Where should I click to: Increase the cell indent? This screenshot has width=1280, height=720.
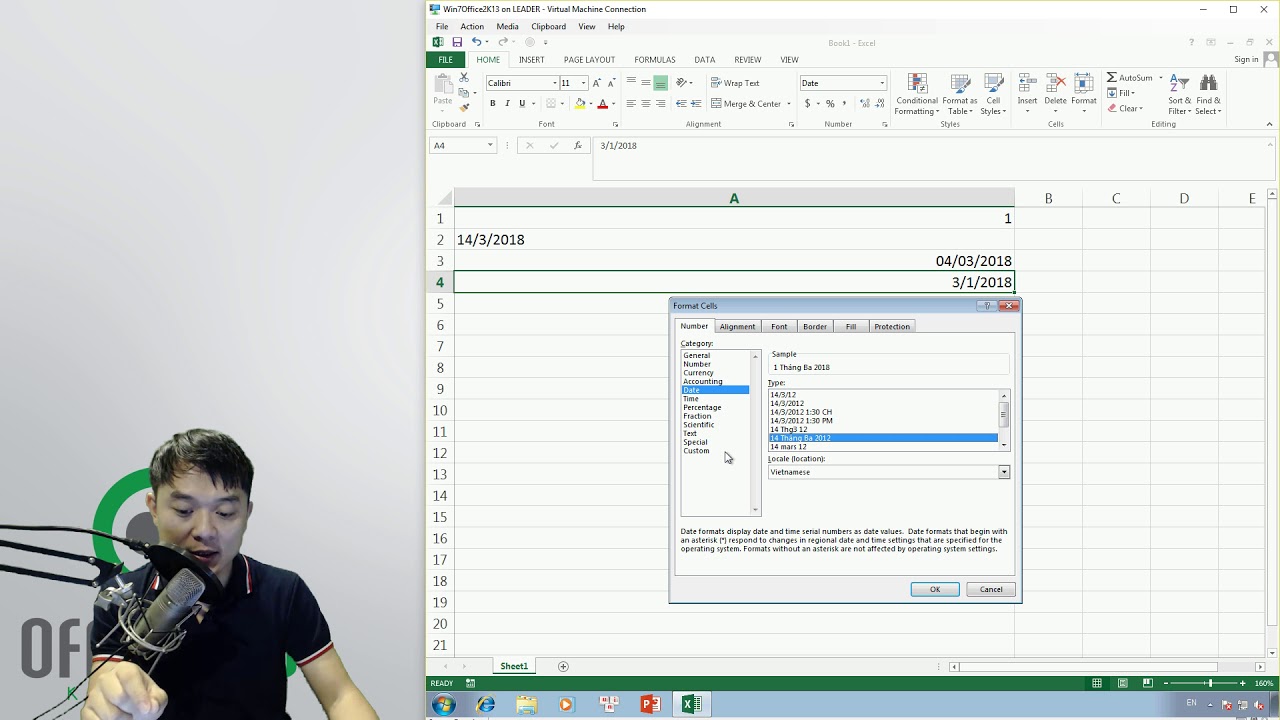(x=695, y=103)
